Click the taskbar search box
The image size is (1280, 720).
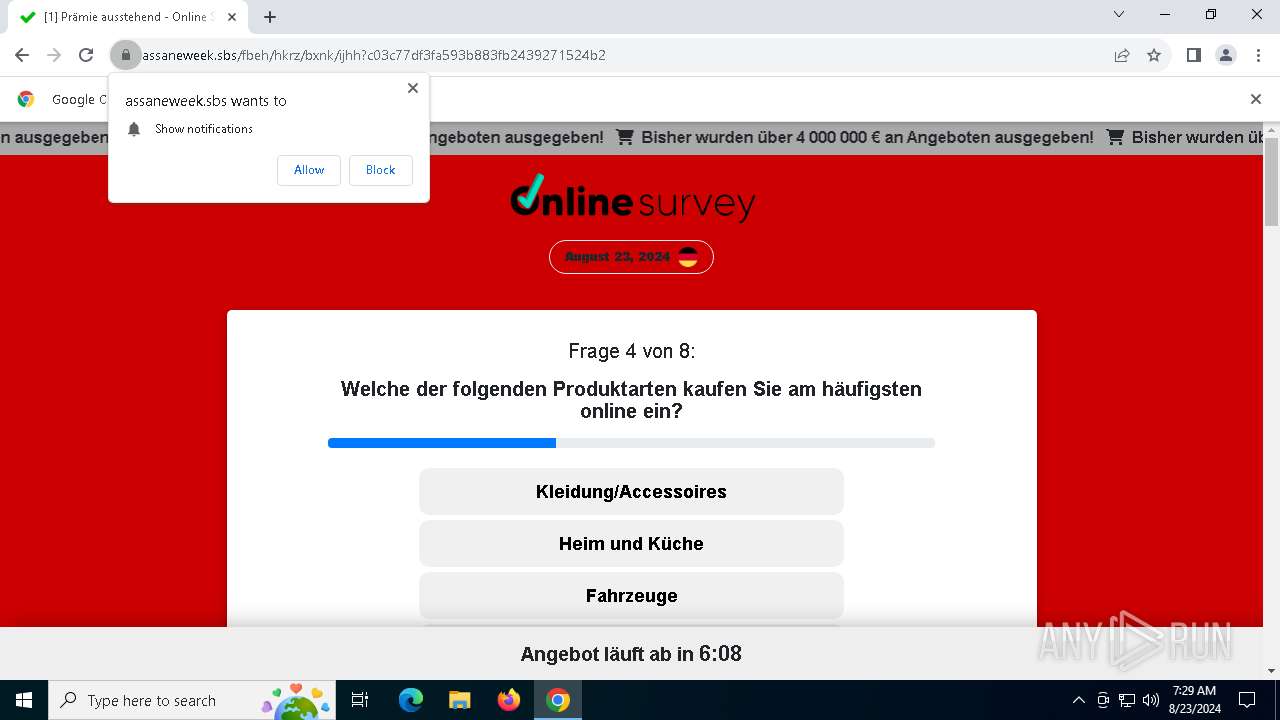[x=193, y=701]
